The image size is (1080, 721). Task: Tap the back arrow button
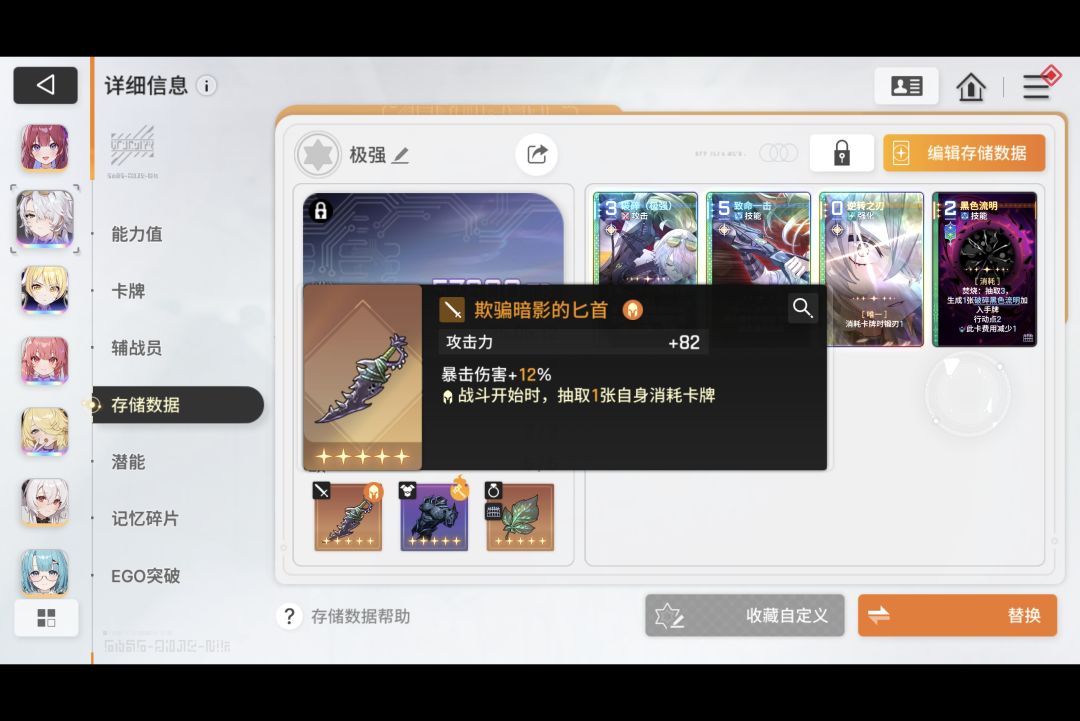tap(45, 85)
